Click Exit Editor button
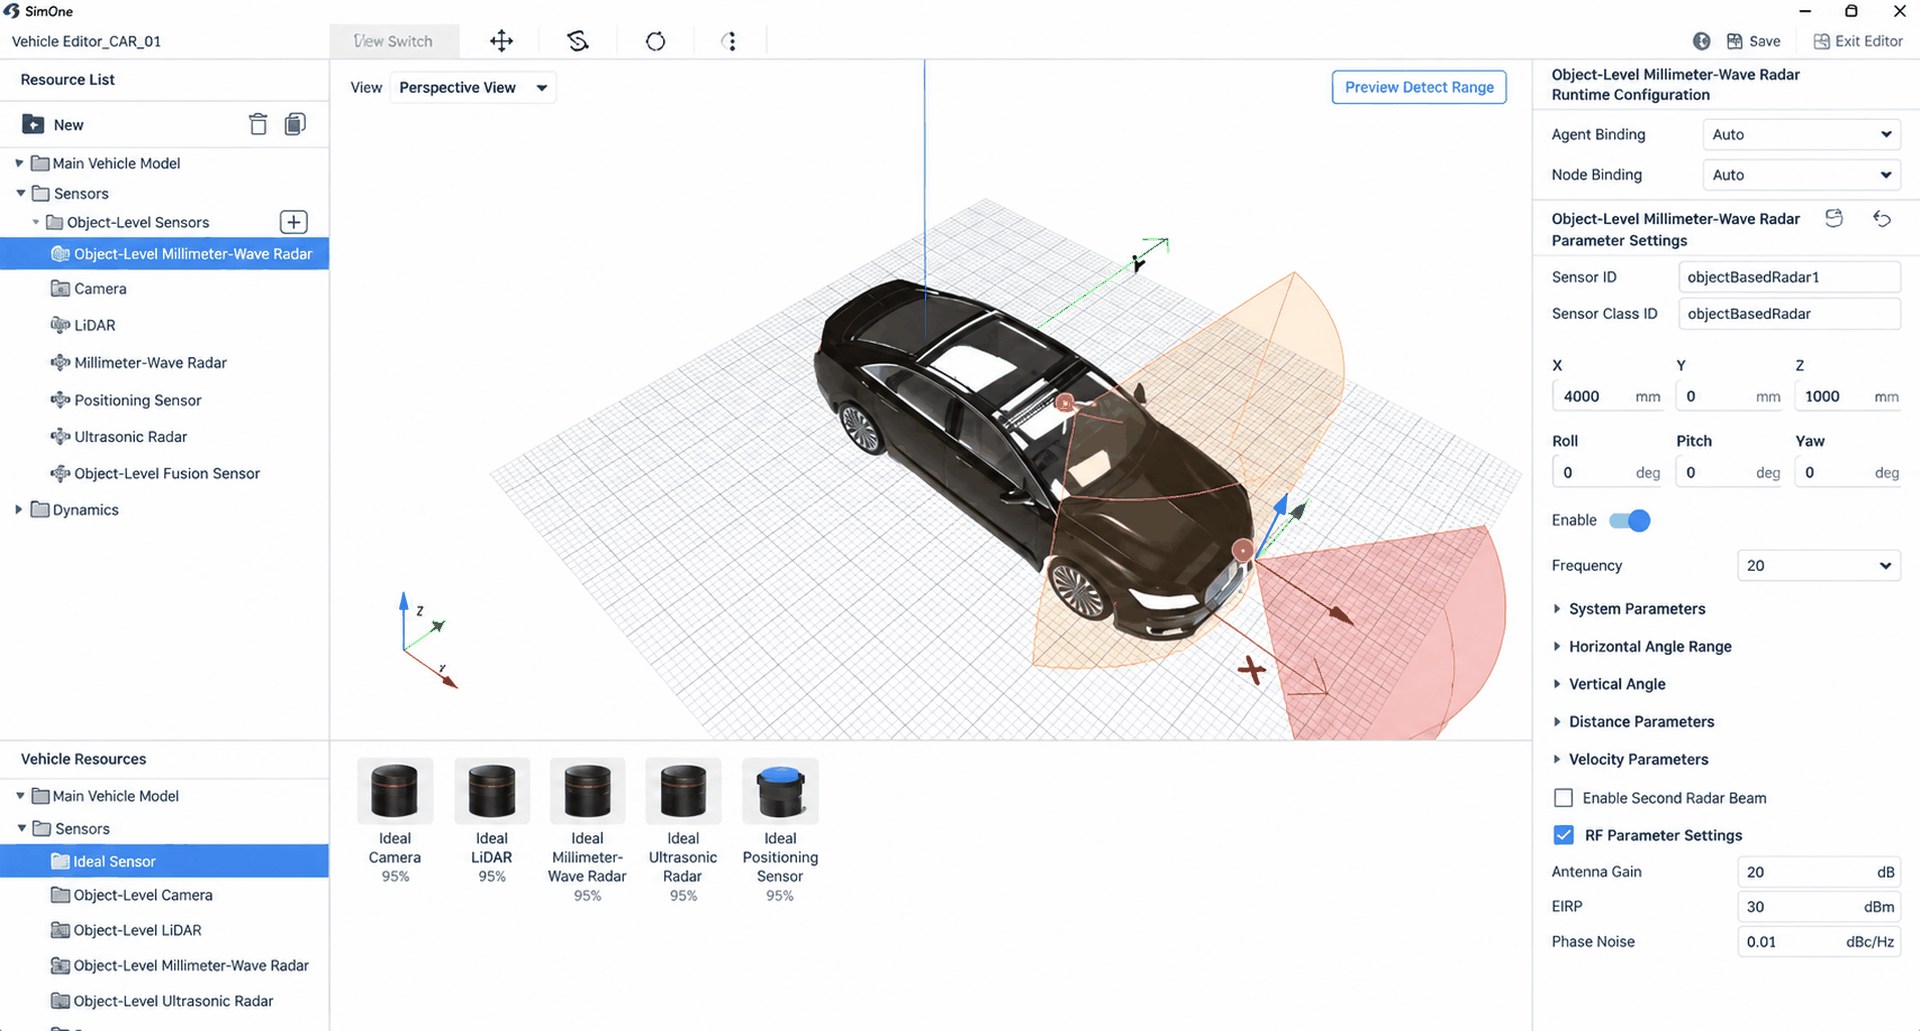 pos(1858,41)
